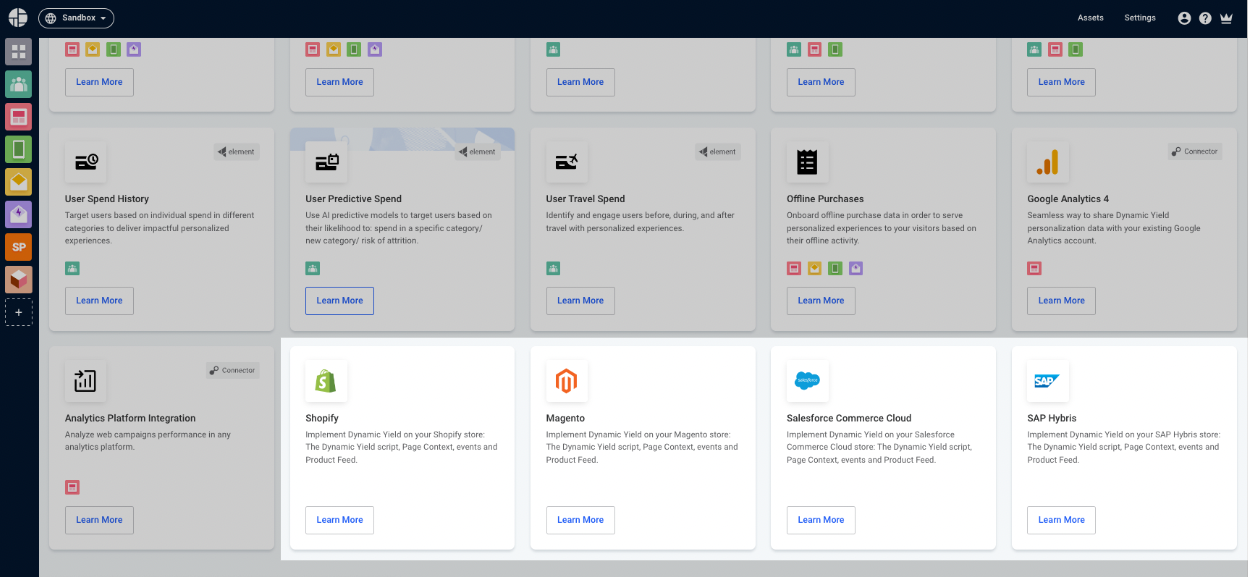Image resolution: width=1248 pixels, height=577 pixels.
Task: Click Learn More under Salesforce Commerce Cloud
Action: pyautogui.click(x=821, y=520)
